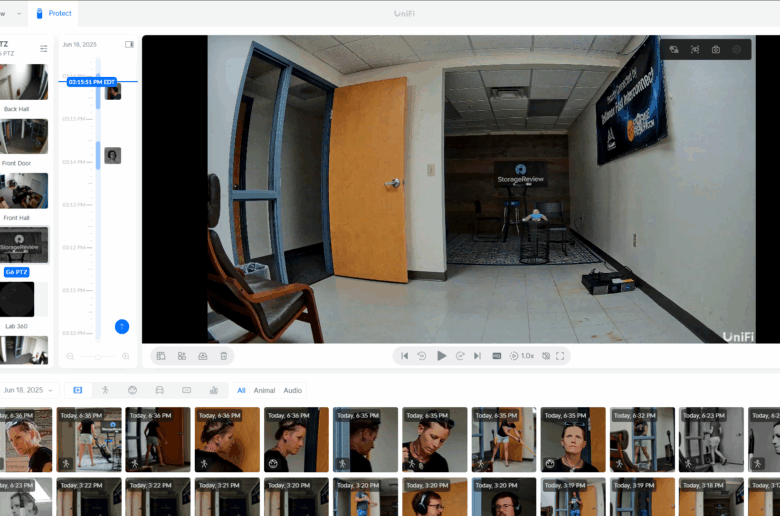Open the Protect application tab
The image size is (780, 516).
coord(54,13)
